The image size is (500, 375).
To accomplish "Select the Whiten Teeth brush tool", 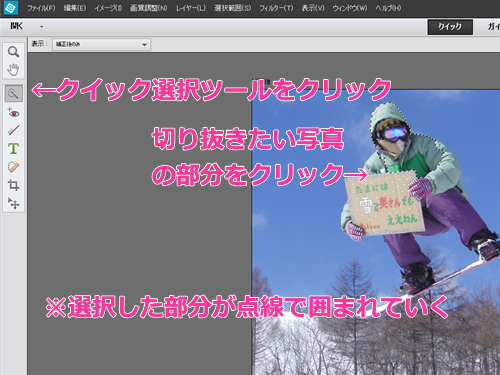I will pyautogui.click(x=13, y=130).
